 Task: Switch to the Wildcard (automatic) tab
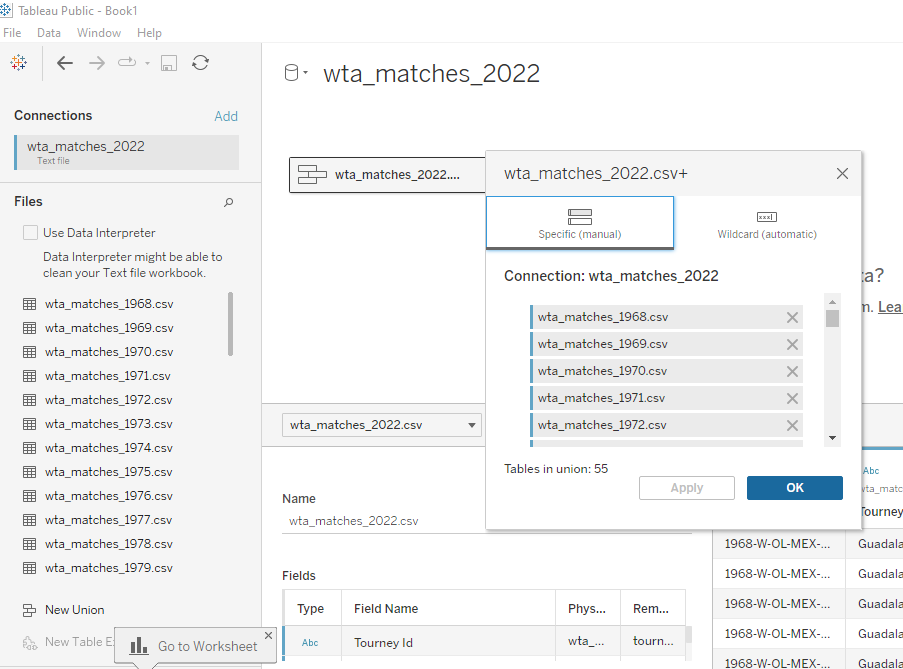[767, 223]
